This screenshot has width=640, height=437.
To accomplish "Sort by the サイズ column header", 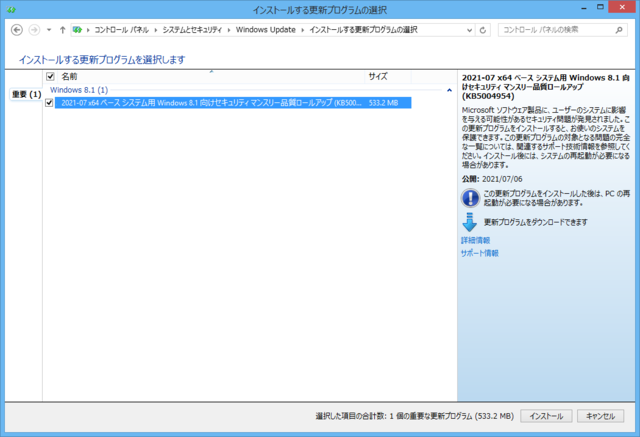I will coord(388,76).
